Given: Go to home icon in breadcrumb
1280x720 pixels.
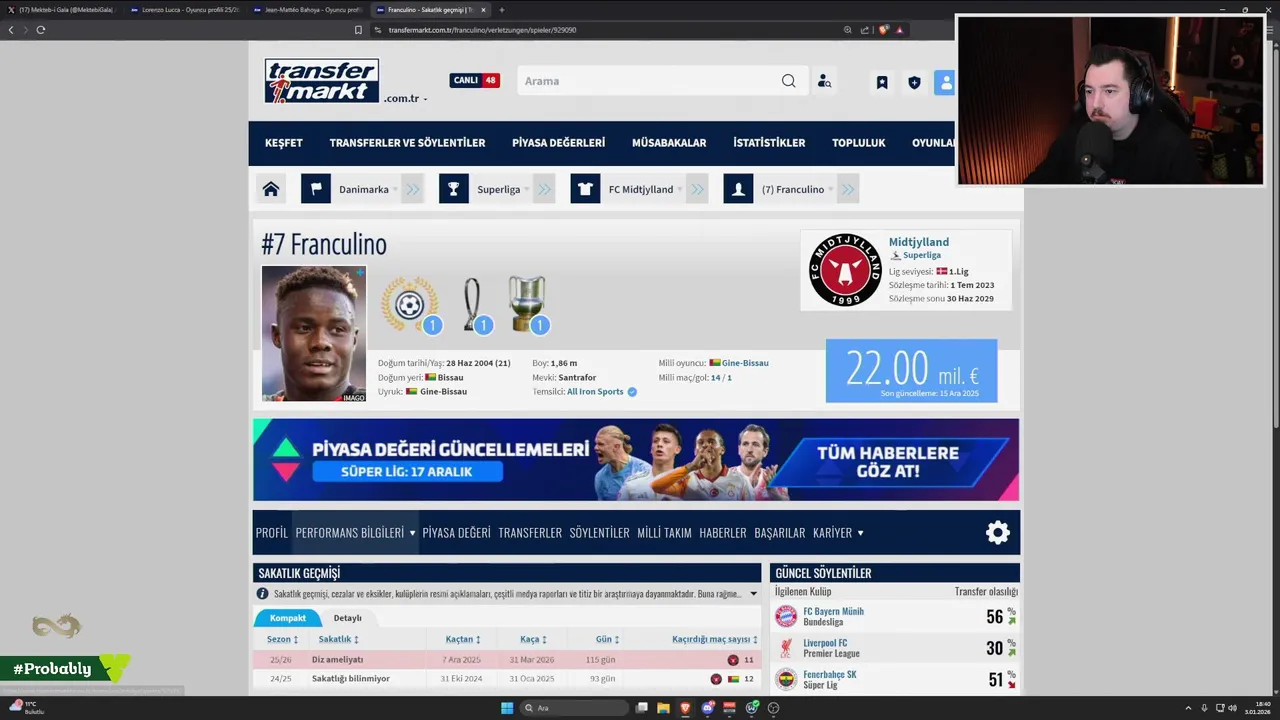Looking at the screenshot, I should [271, 189].
